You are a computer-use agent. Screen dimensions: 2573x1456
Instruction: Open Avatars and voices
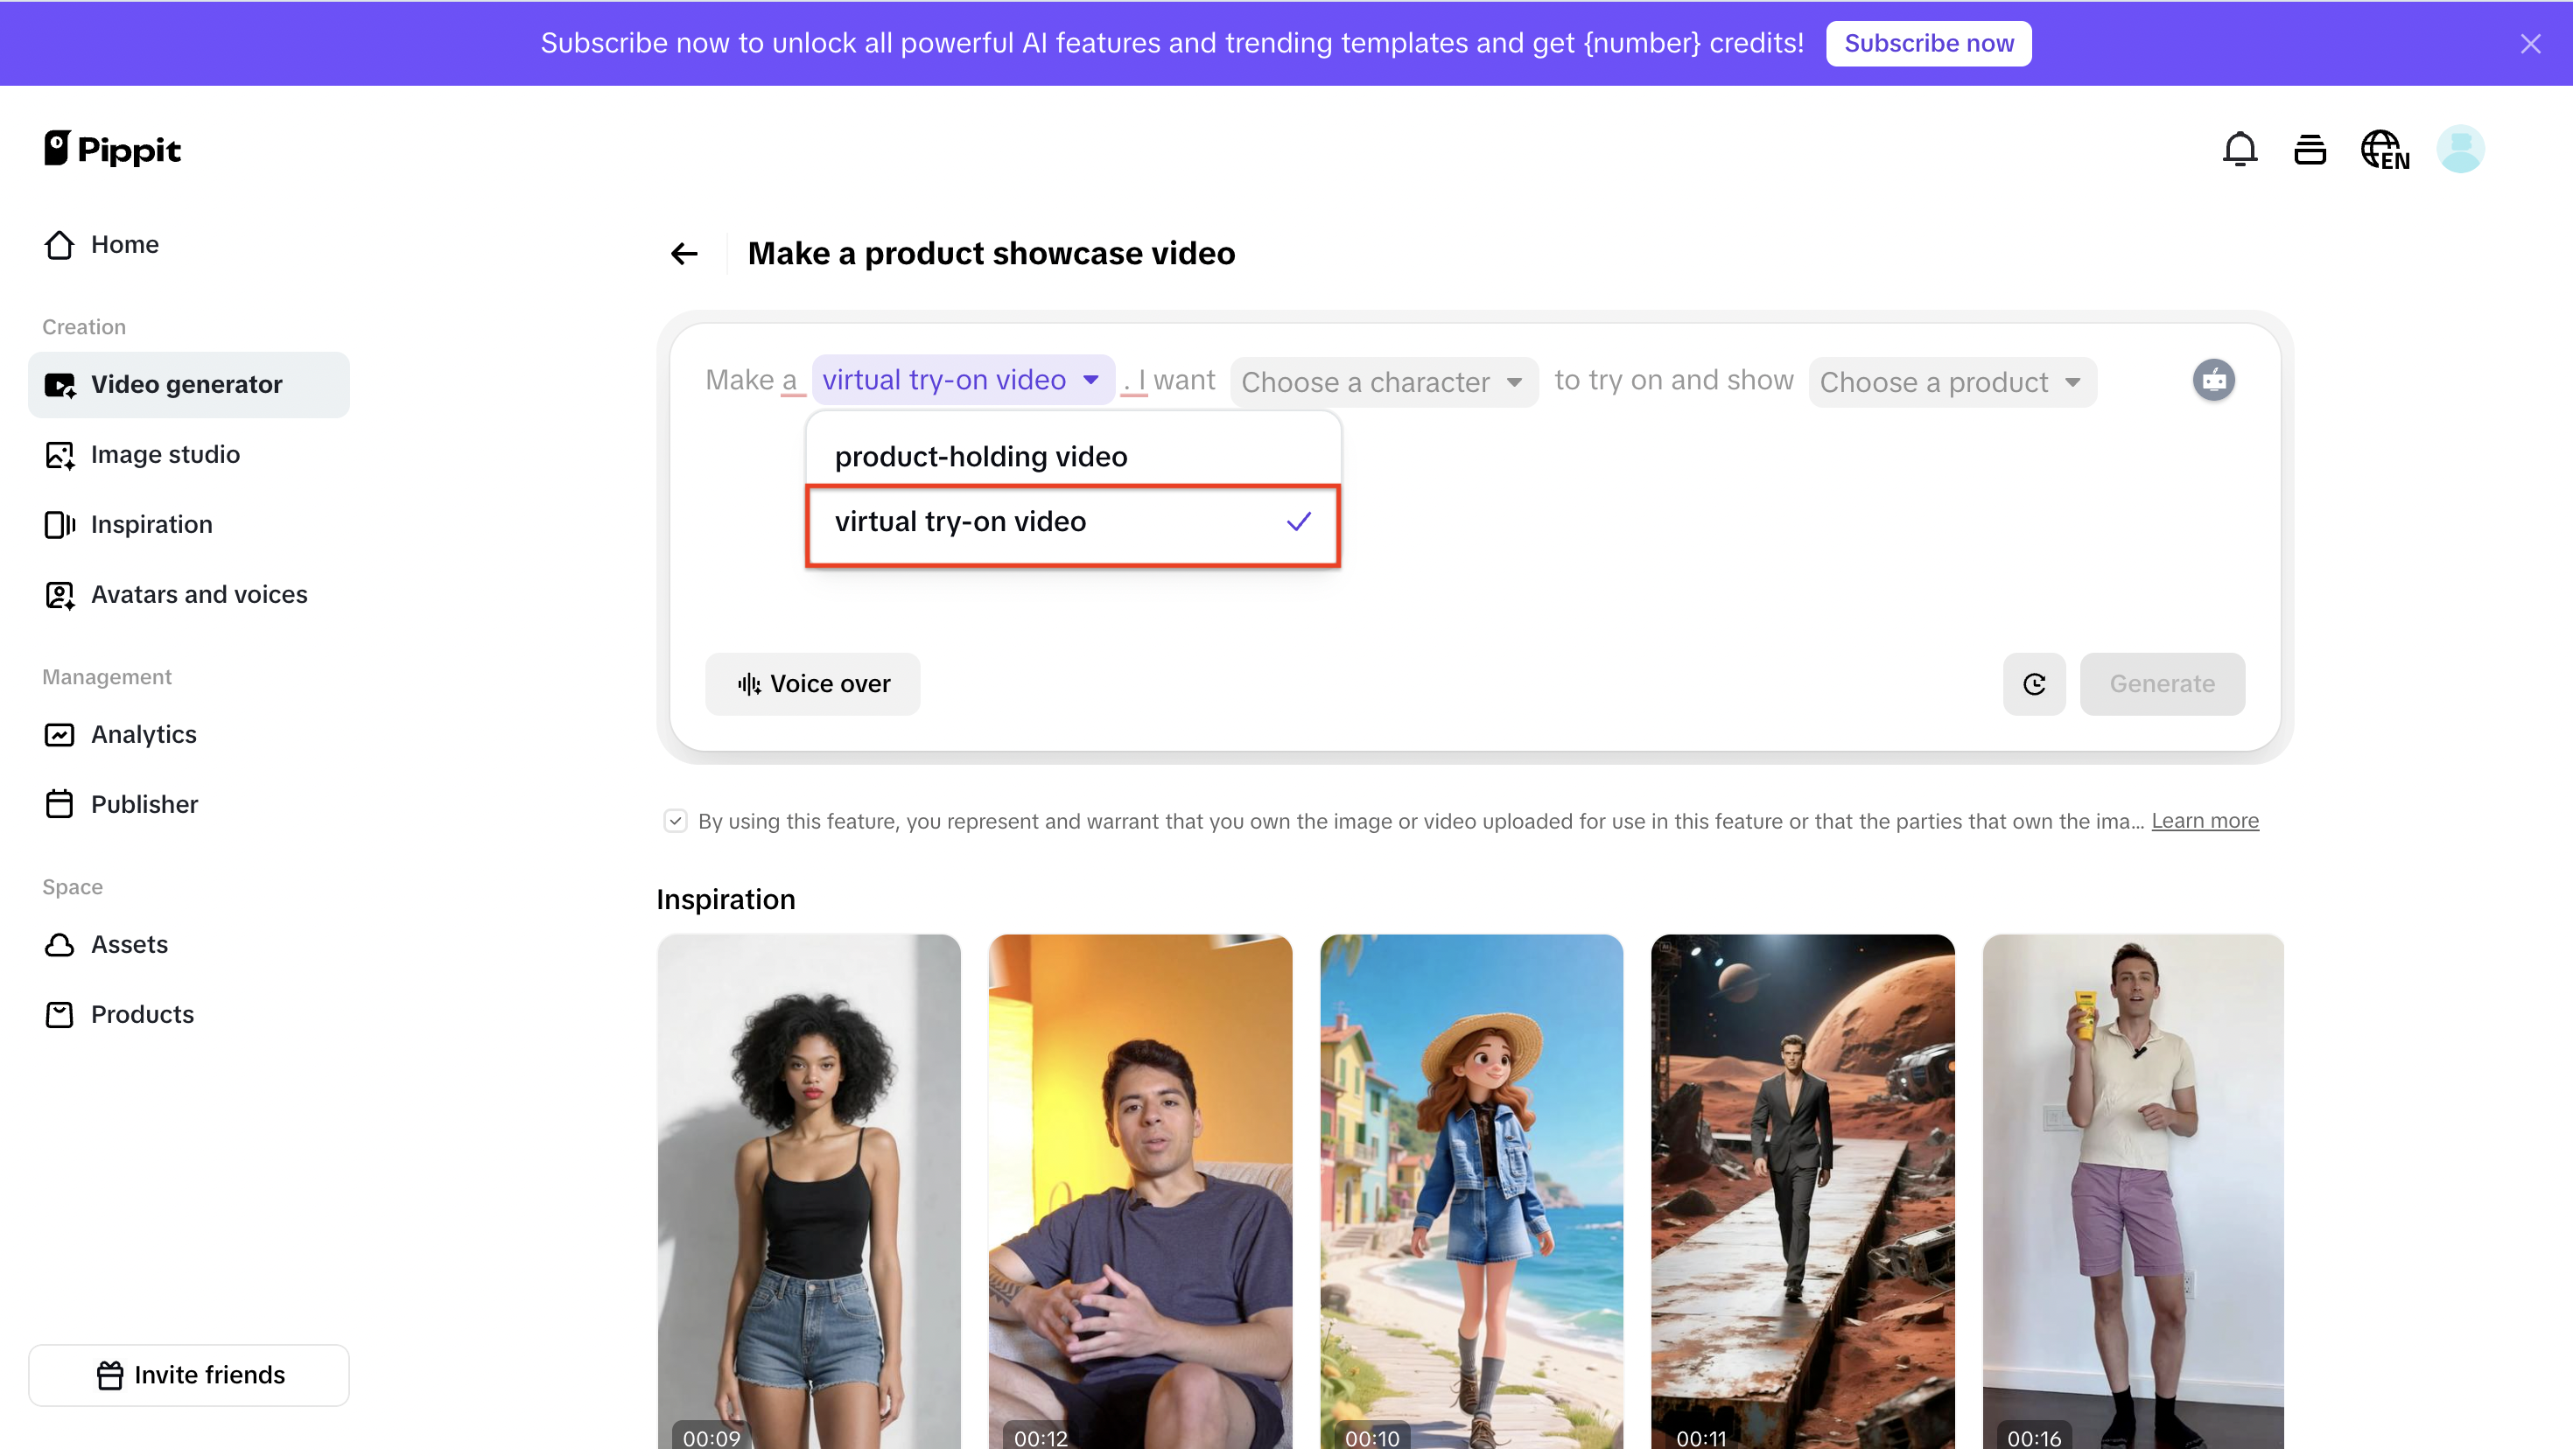coord(199,594)
